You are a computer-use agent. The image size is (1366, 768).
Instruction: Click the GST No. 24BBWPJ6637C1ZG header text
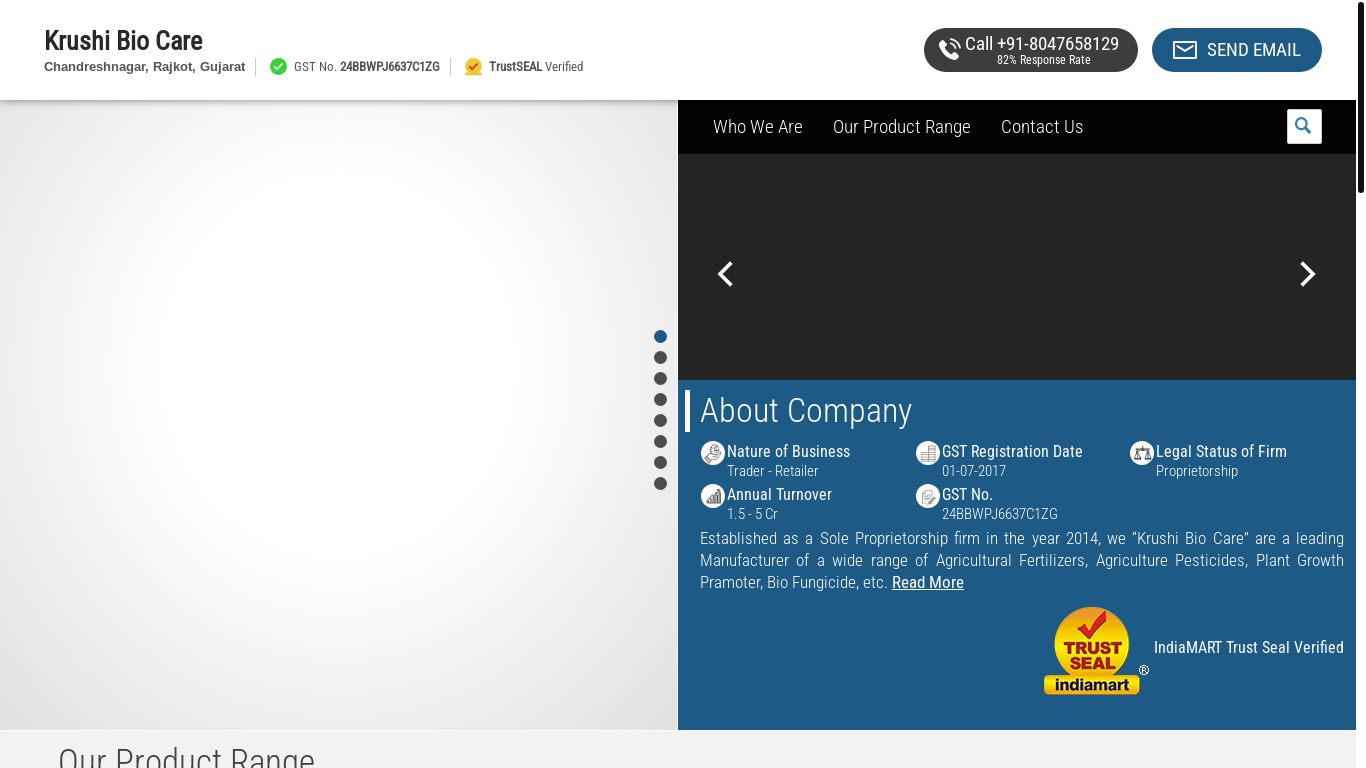coord(367,67)
